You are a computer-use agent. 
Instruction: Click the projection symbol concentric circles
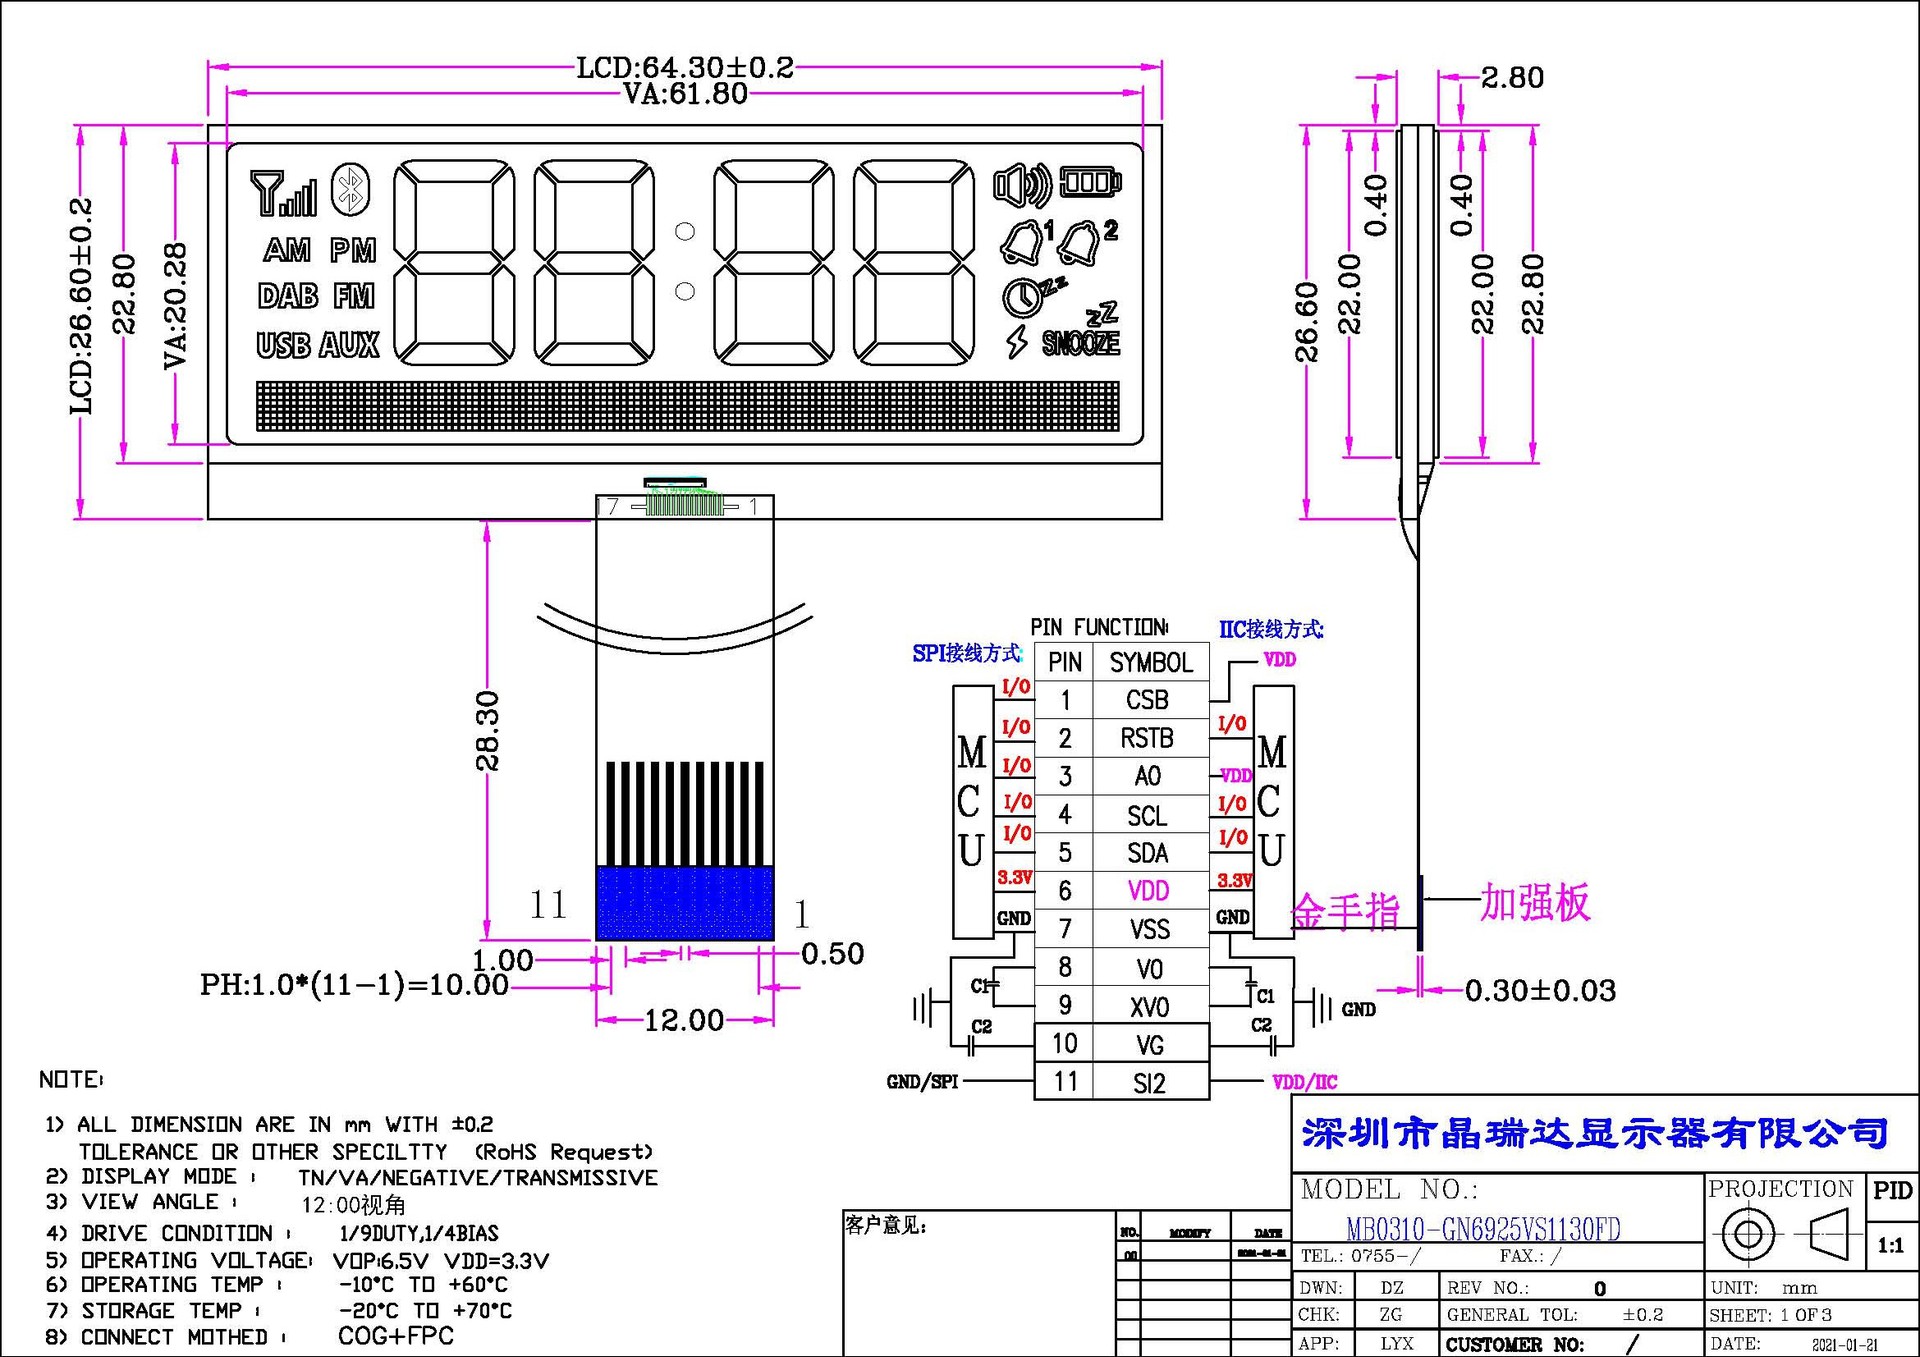click(1748, 1234)
